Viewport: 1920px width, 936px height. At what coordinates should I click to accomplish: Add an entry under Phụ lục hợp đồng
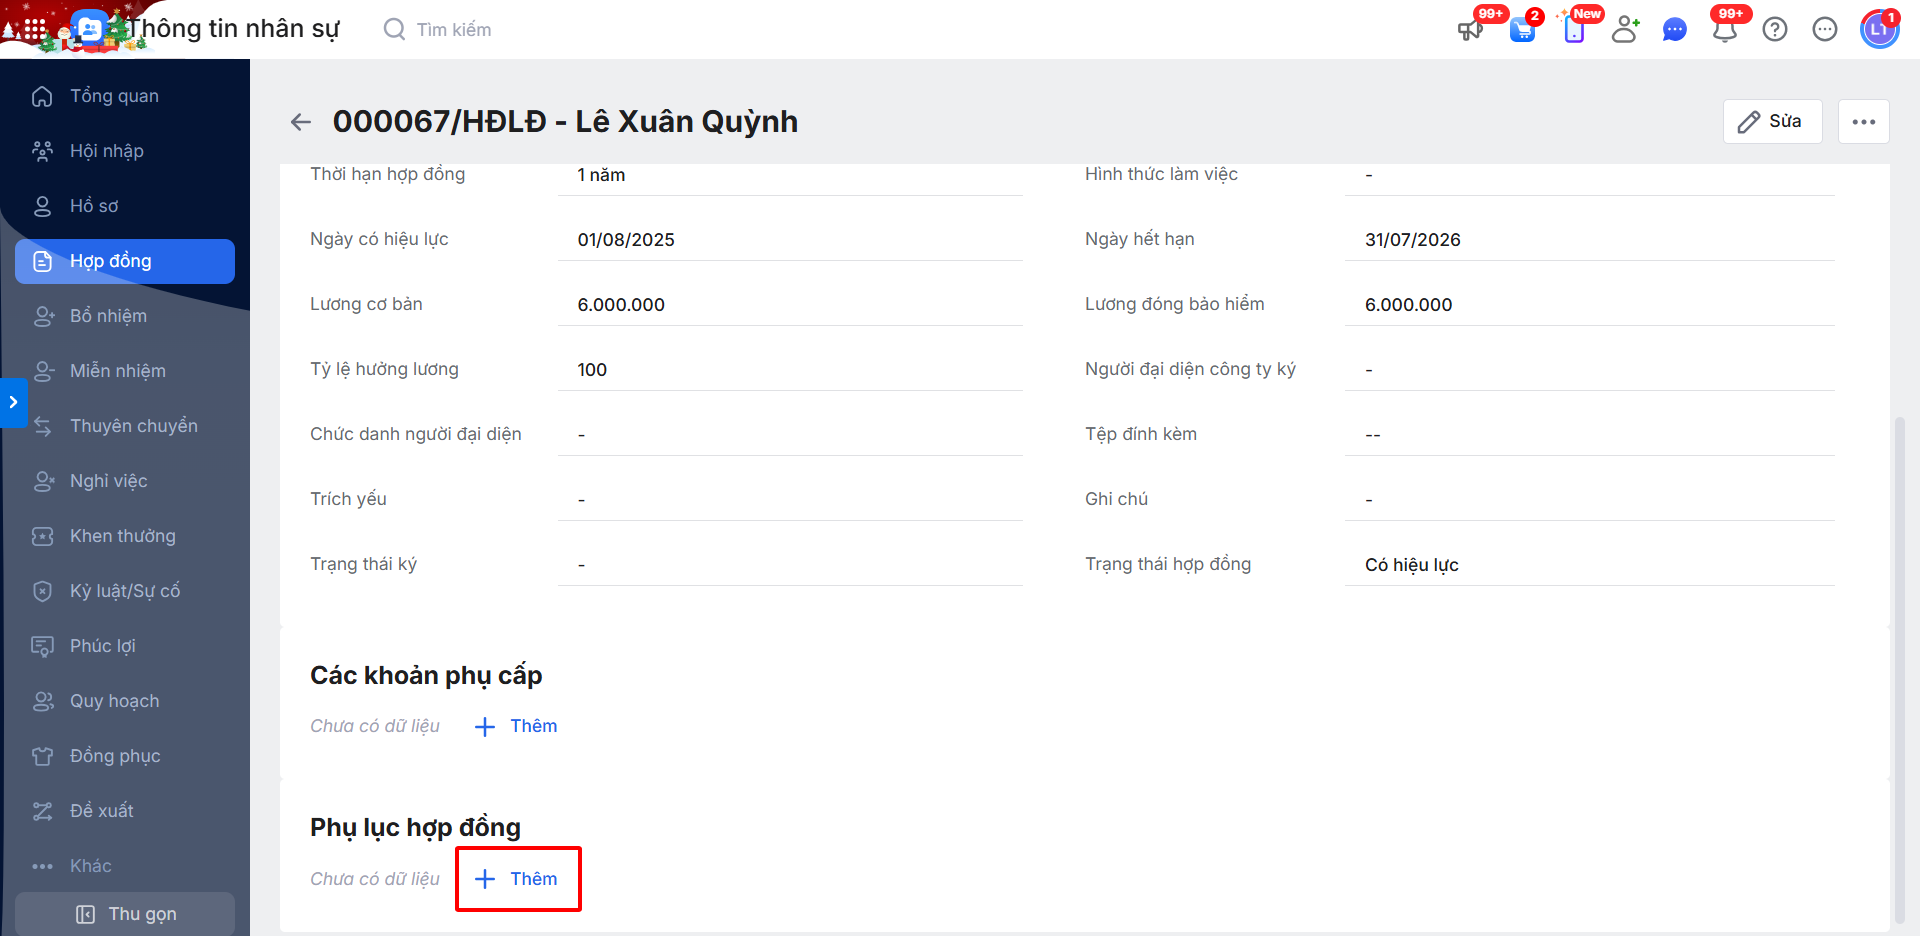click(x=517, y=879)
